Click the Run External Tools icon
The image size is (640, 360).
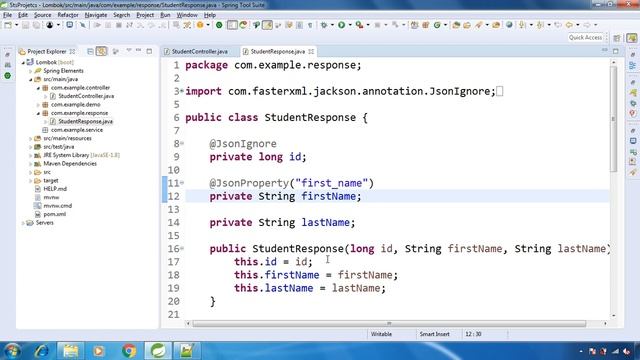tap(359, 25)
